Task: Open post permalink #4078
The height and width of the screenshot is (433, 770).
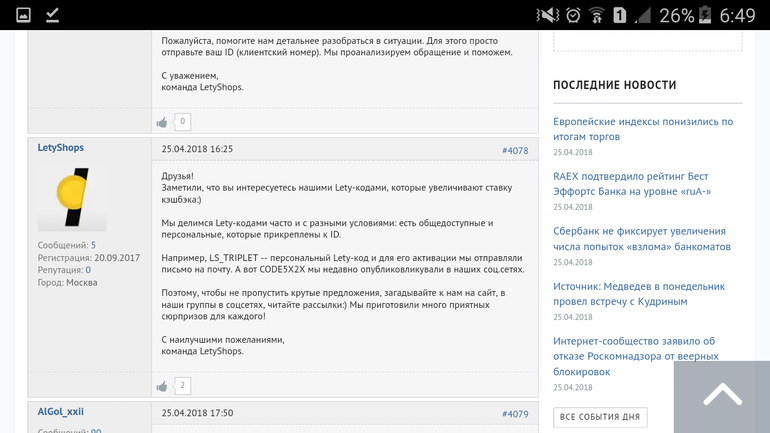Action: click(515, 150)
